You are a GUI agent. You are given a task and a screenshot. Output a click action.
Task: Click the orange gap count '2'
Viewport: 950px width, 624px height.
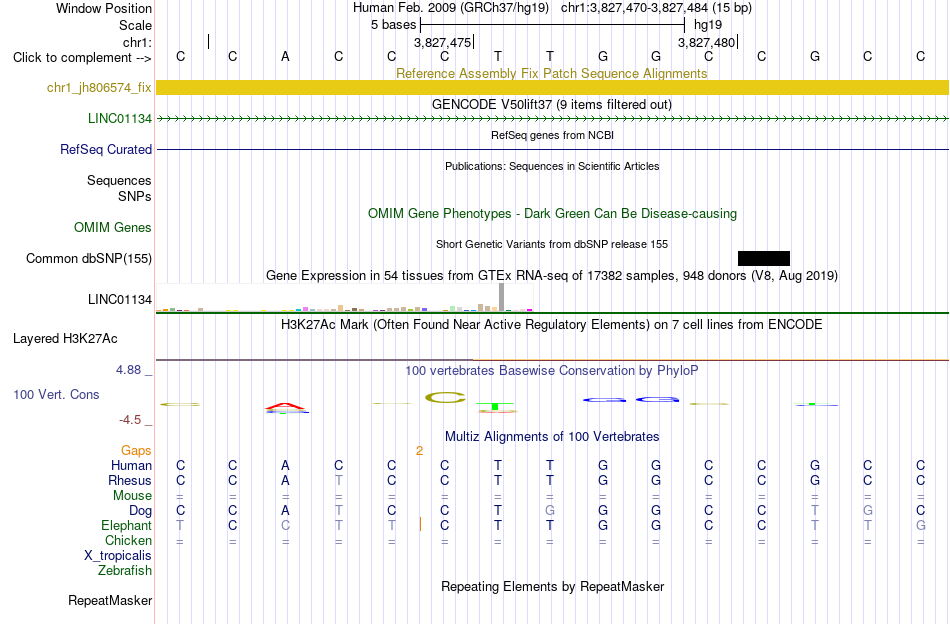point(419,451)
